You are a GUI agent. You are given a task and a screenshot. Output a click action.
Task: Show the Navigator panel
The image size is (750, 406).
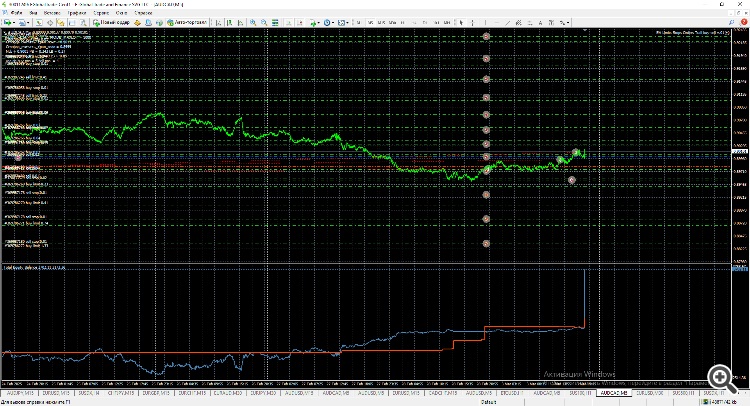(61, 22)
